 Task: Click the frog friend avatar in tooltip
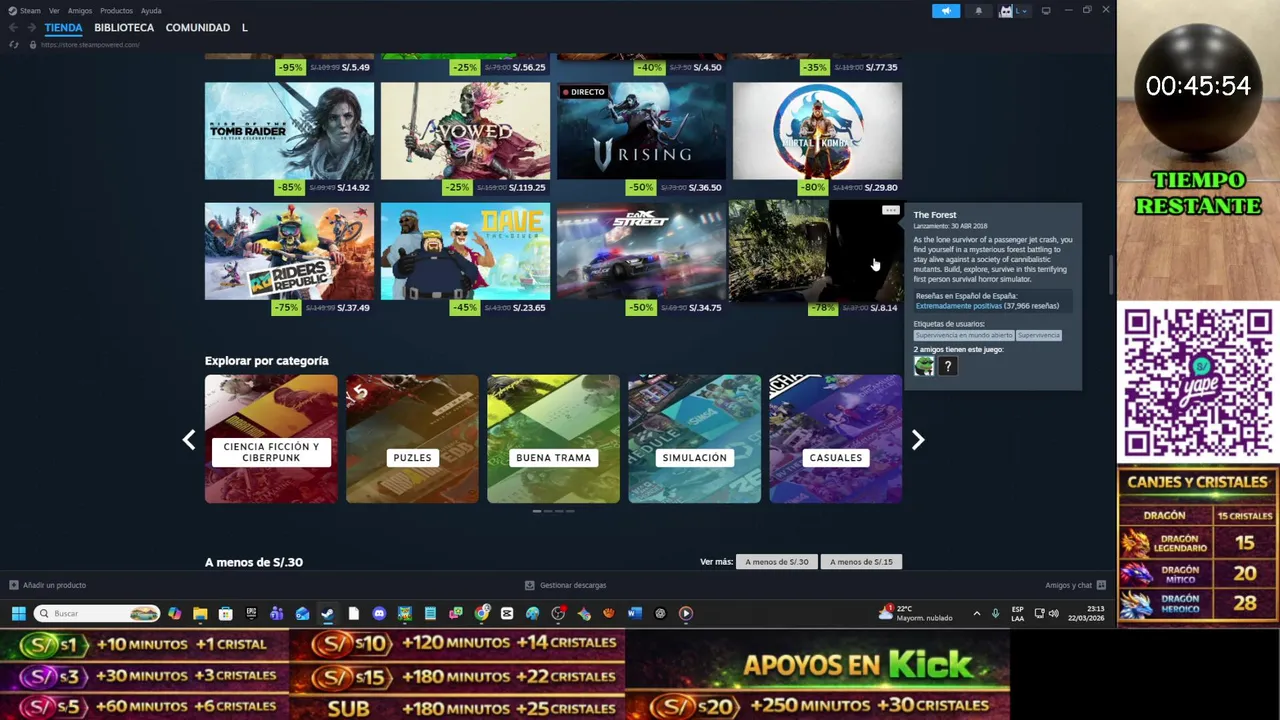point(924,366)
